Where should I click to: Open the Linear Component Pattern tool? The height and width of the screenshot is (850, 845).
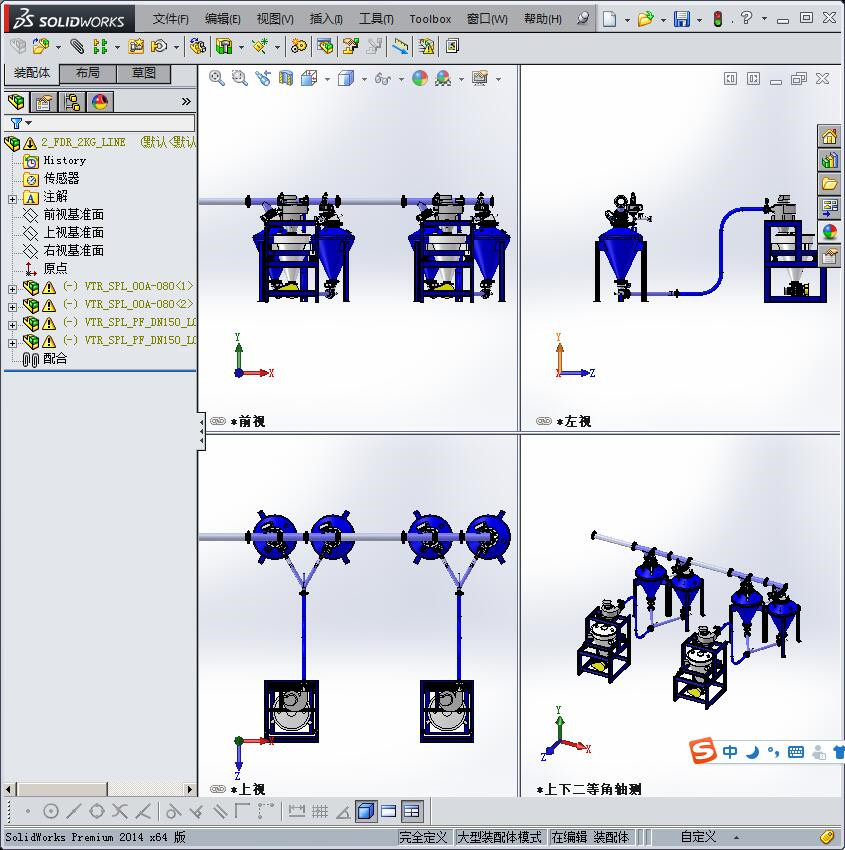[x=100, y=47]
